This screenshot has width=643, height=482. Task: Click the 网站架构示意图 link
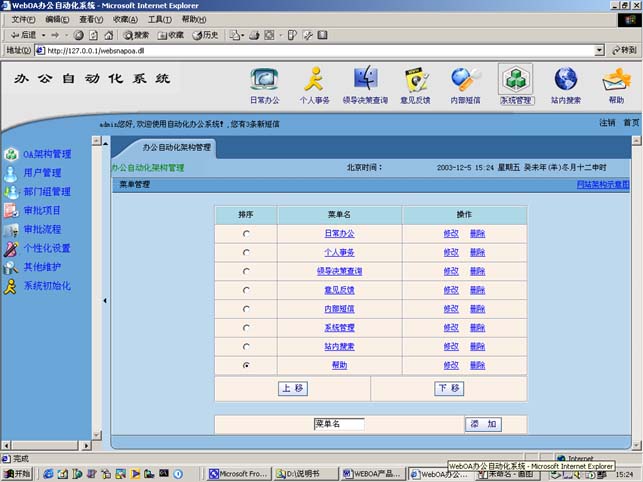[603, 185]
